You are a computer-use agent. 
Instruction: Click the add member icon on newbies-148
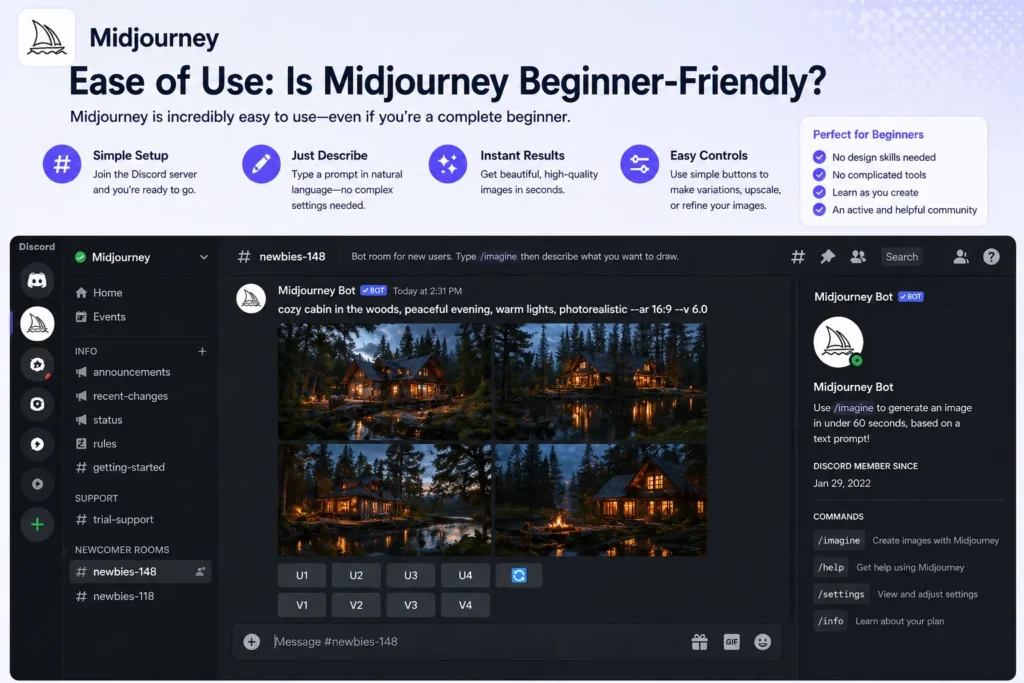click(200, 572)
